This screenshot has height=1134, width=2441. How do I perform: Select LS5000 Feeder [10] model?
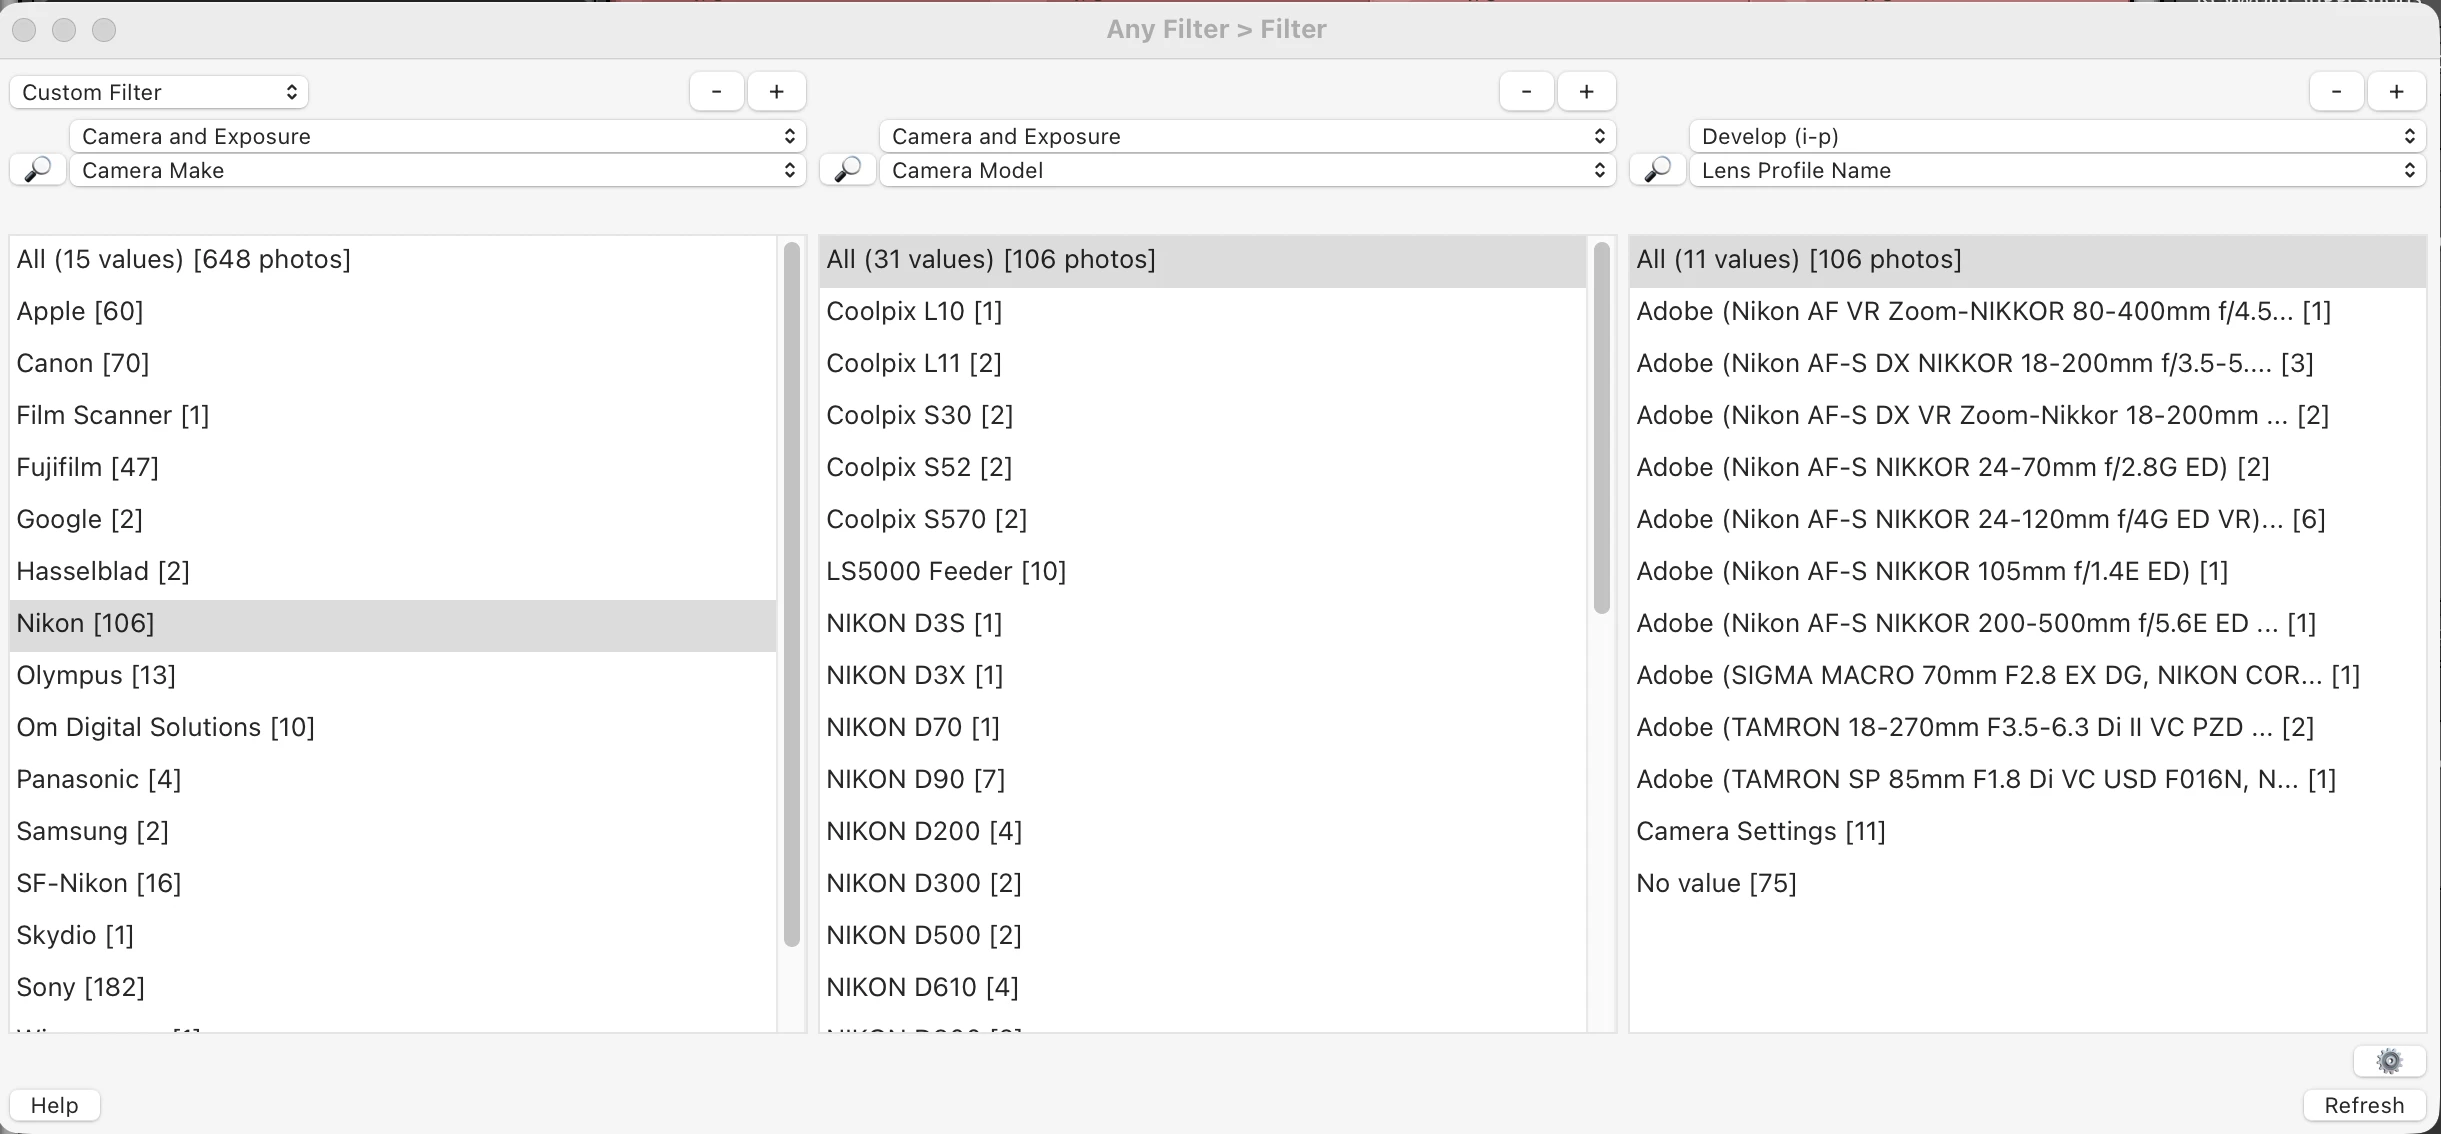(1203, 572)
